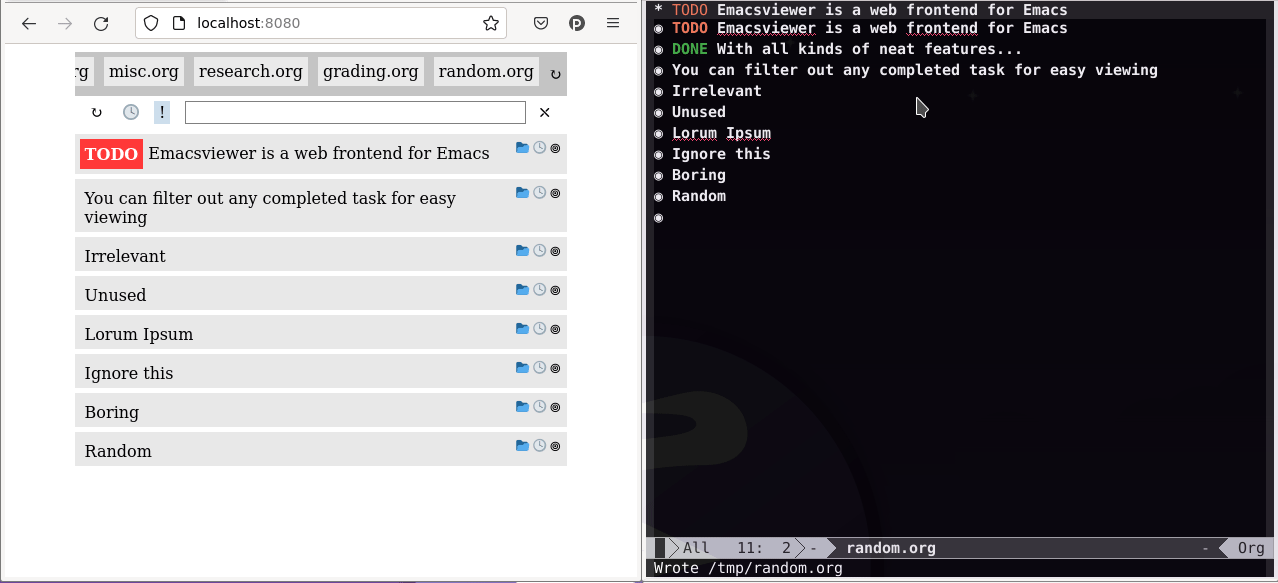Click target icon on Boring row
Screen dimensions: 1278x583
click(555, 407)
